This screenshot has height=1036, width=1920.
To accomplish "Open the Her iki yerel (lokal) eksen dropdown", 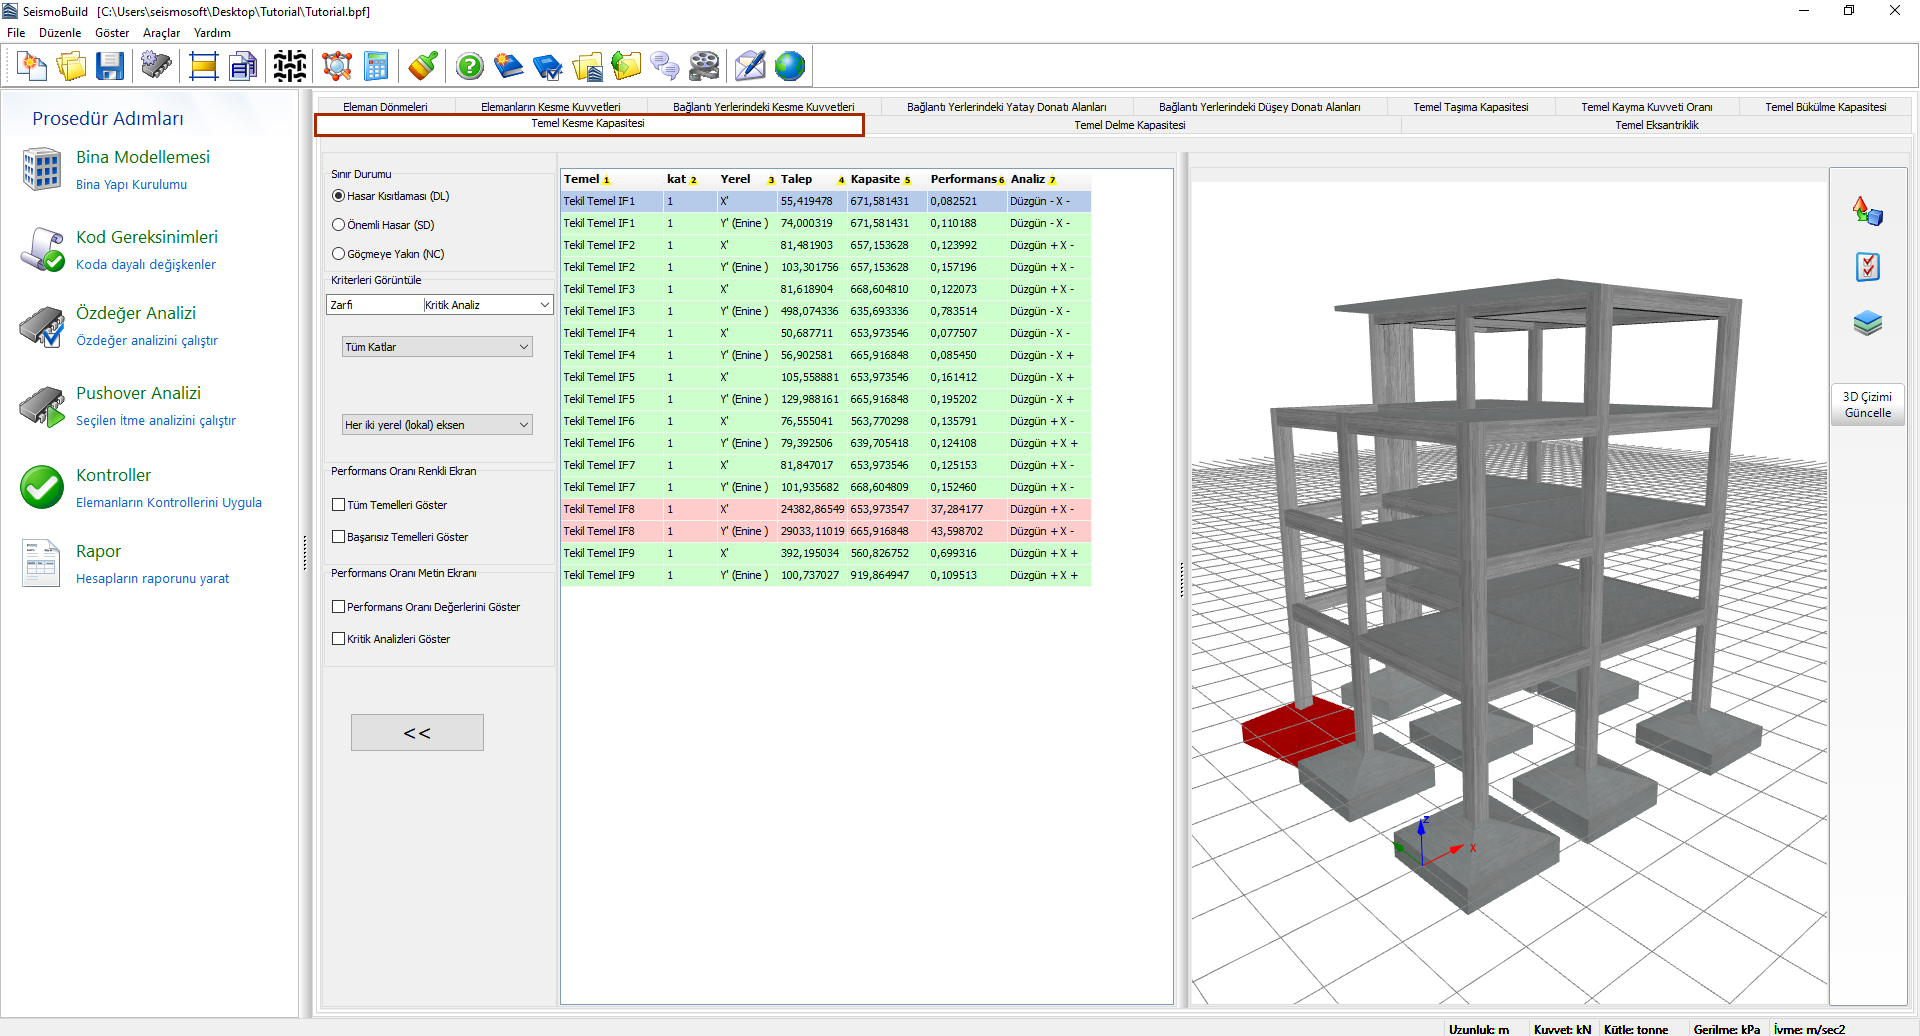I will point(437,425).
